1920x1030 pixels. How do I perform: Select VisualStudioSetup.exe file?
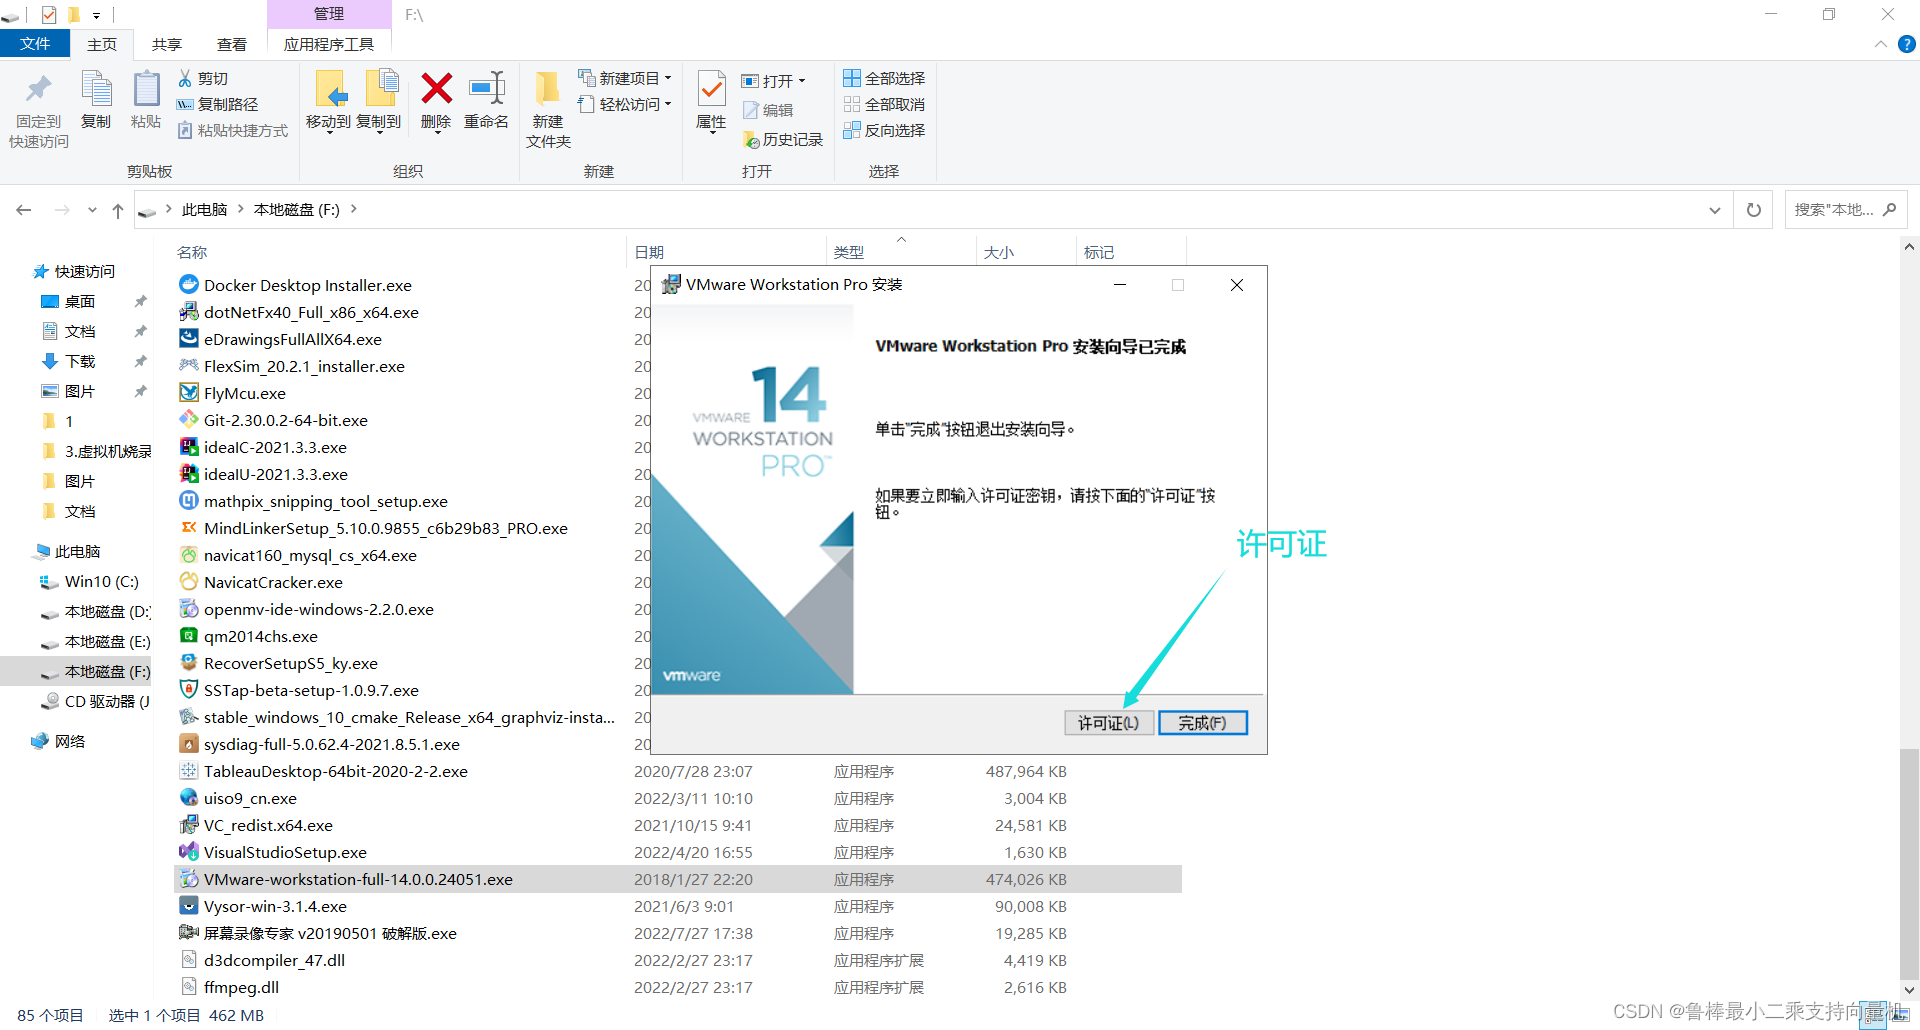tap(285, 852)
